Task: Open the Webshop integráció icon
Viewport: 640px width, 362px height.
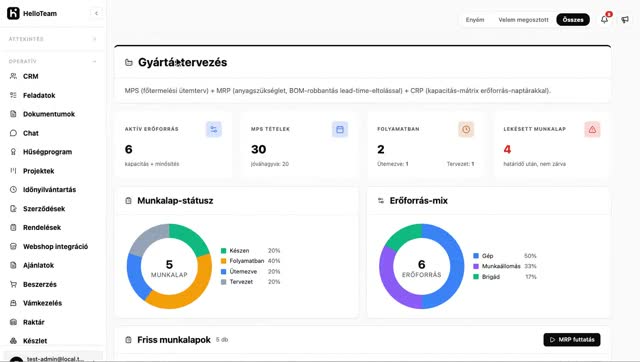Action: coord(13,246)
